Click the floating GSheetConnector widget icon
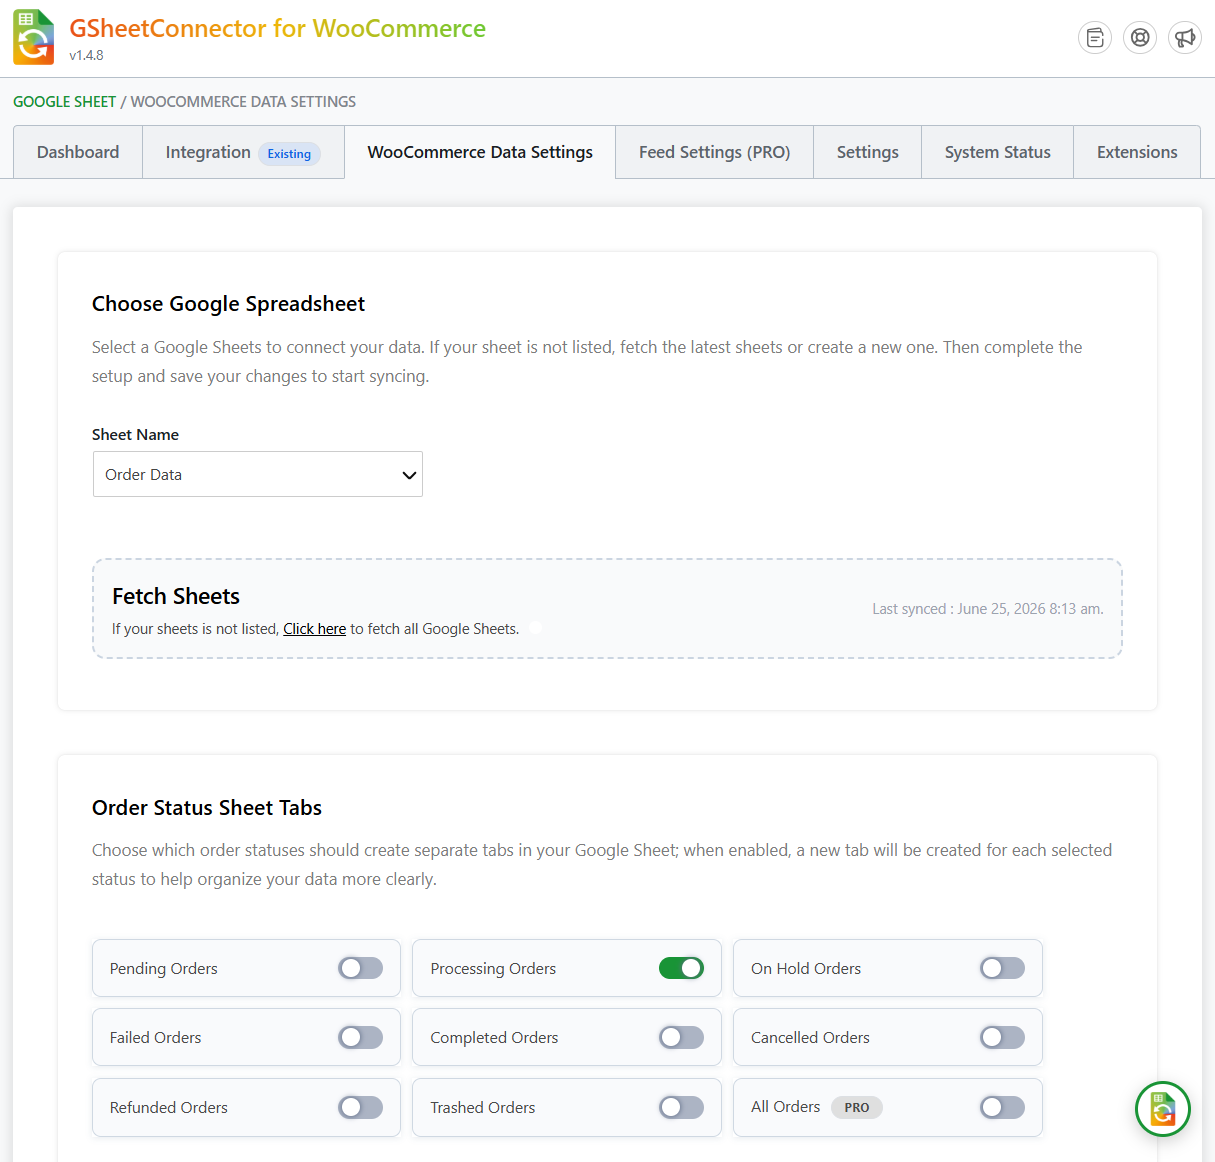Viewport: 1215px width, 1162px height. coord(1163,1109)
